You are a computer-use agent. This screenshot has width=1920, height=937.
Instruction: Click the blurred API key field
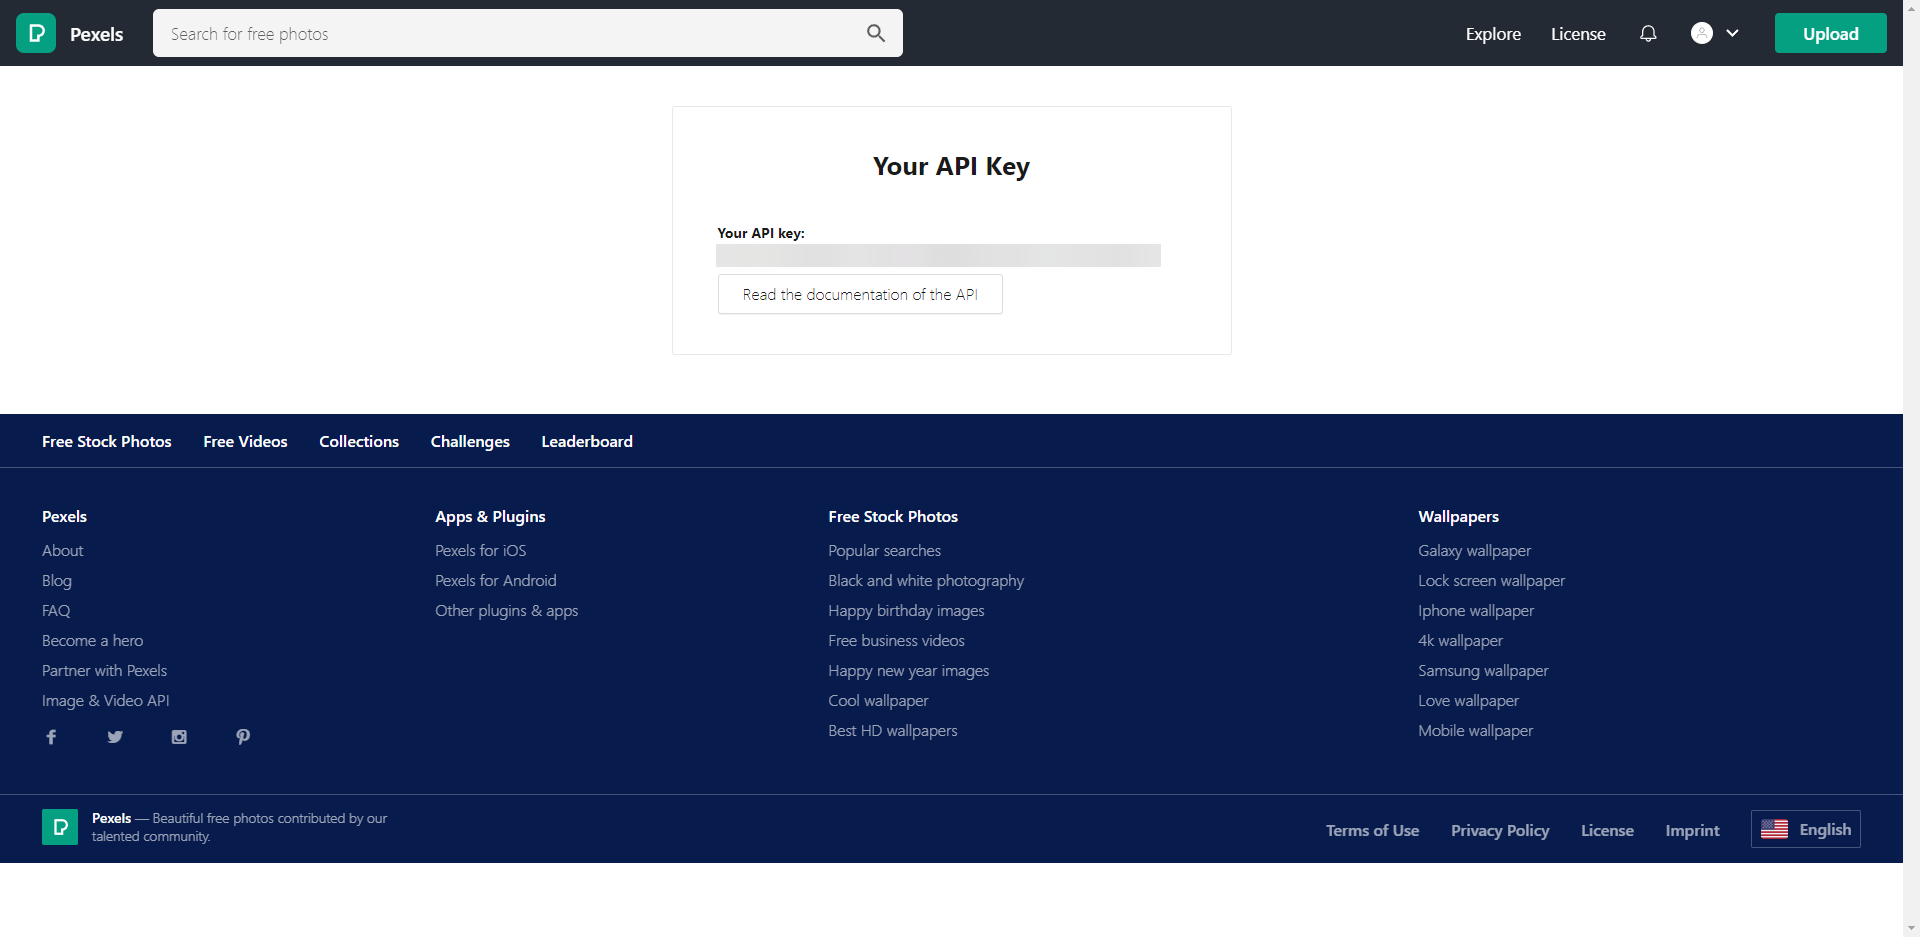[x=938, y=255]
